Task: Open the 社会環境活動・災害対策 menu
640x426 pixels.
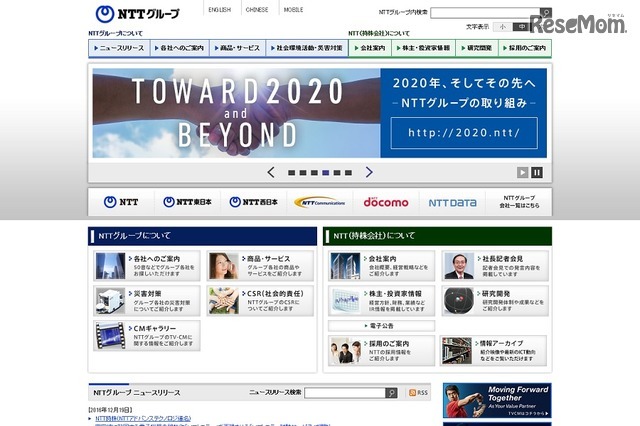Action: point(307,48)
